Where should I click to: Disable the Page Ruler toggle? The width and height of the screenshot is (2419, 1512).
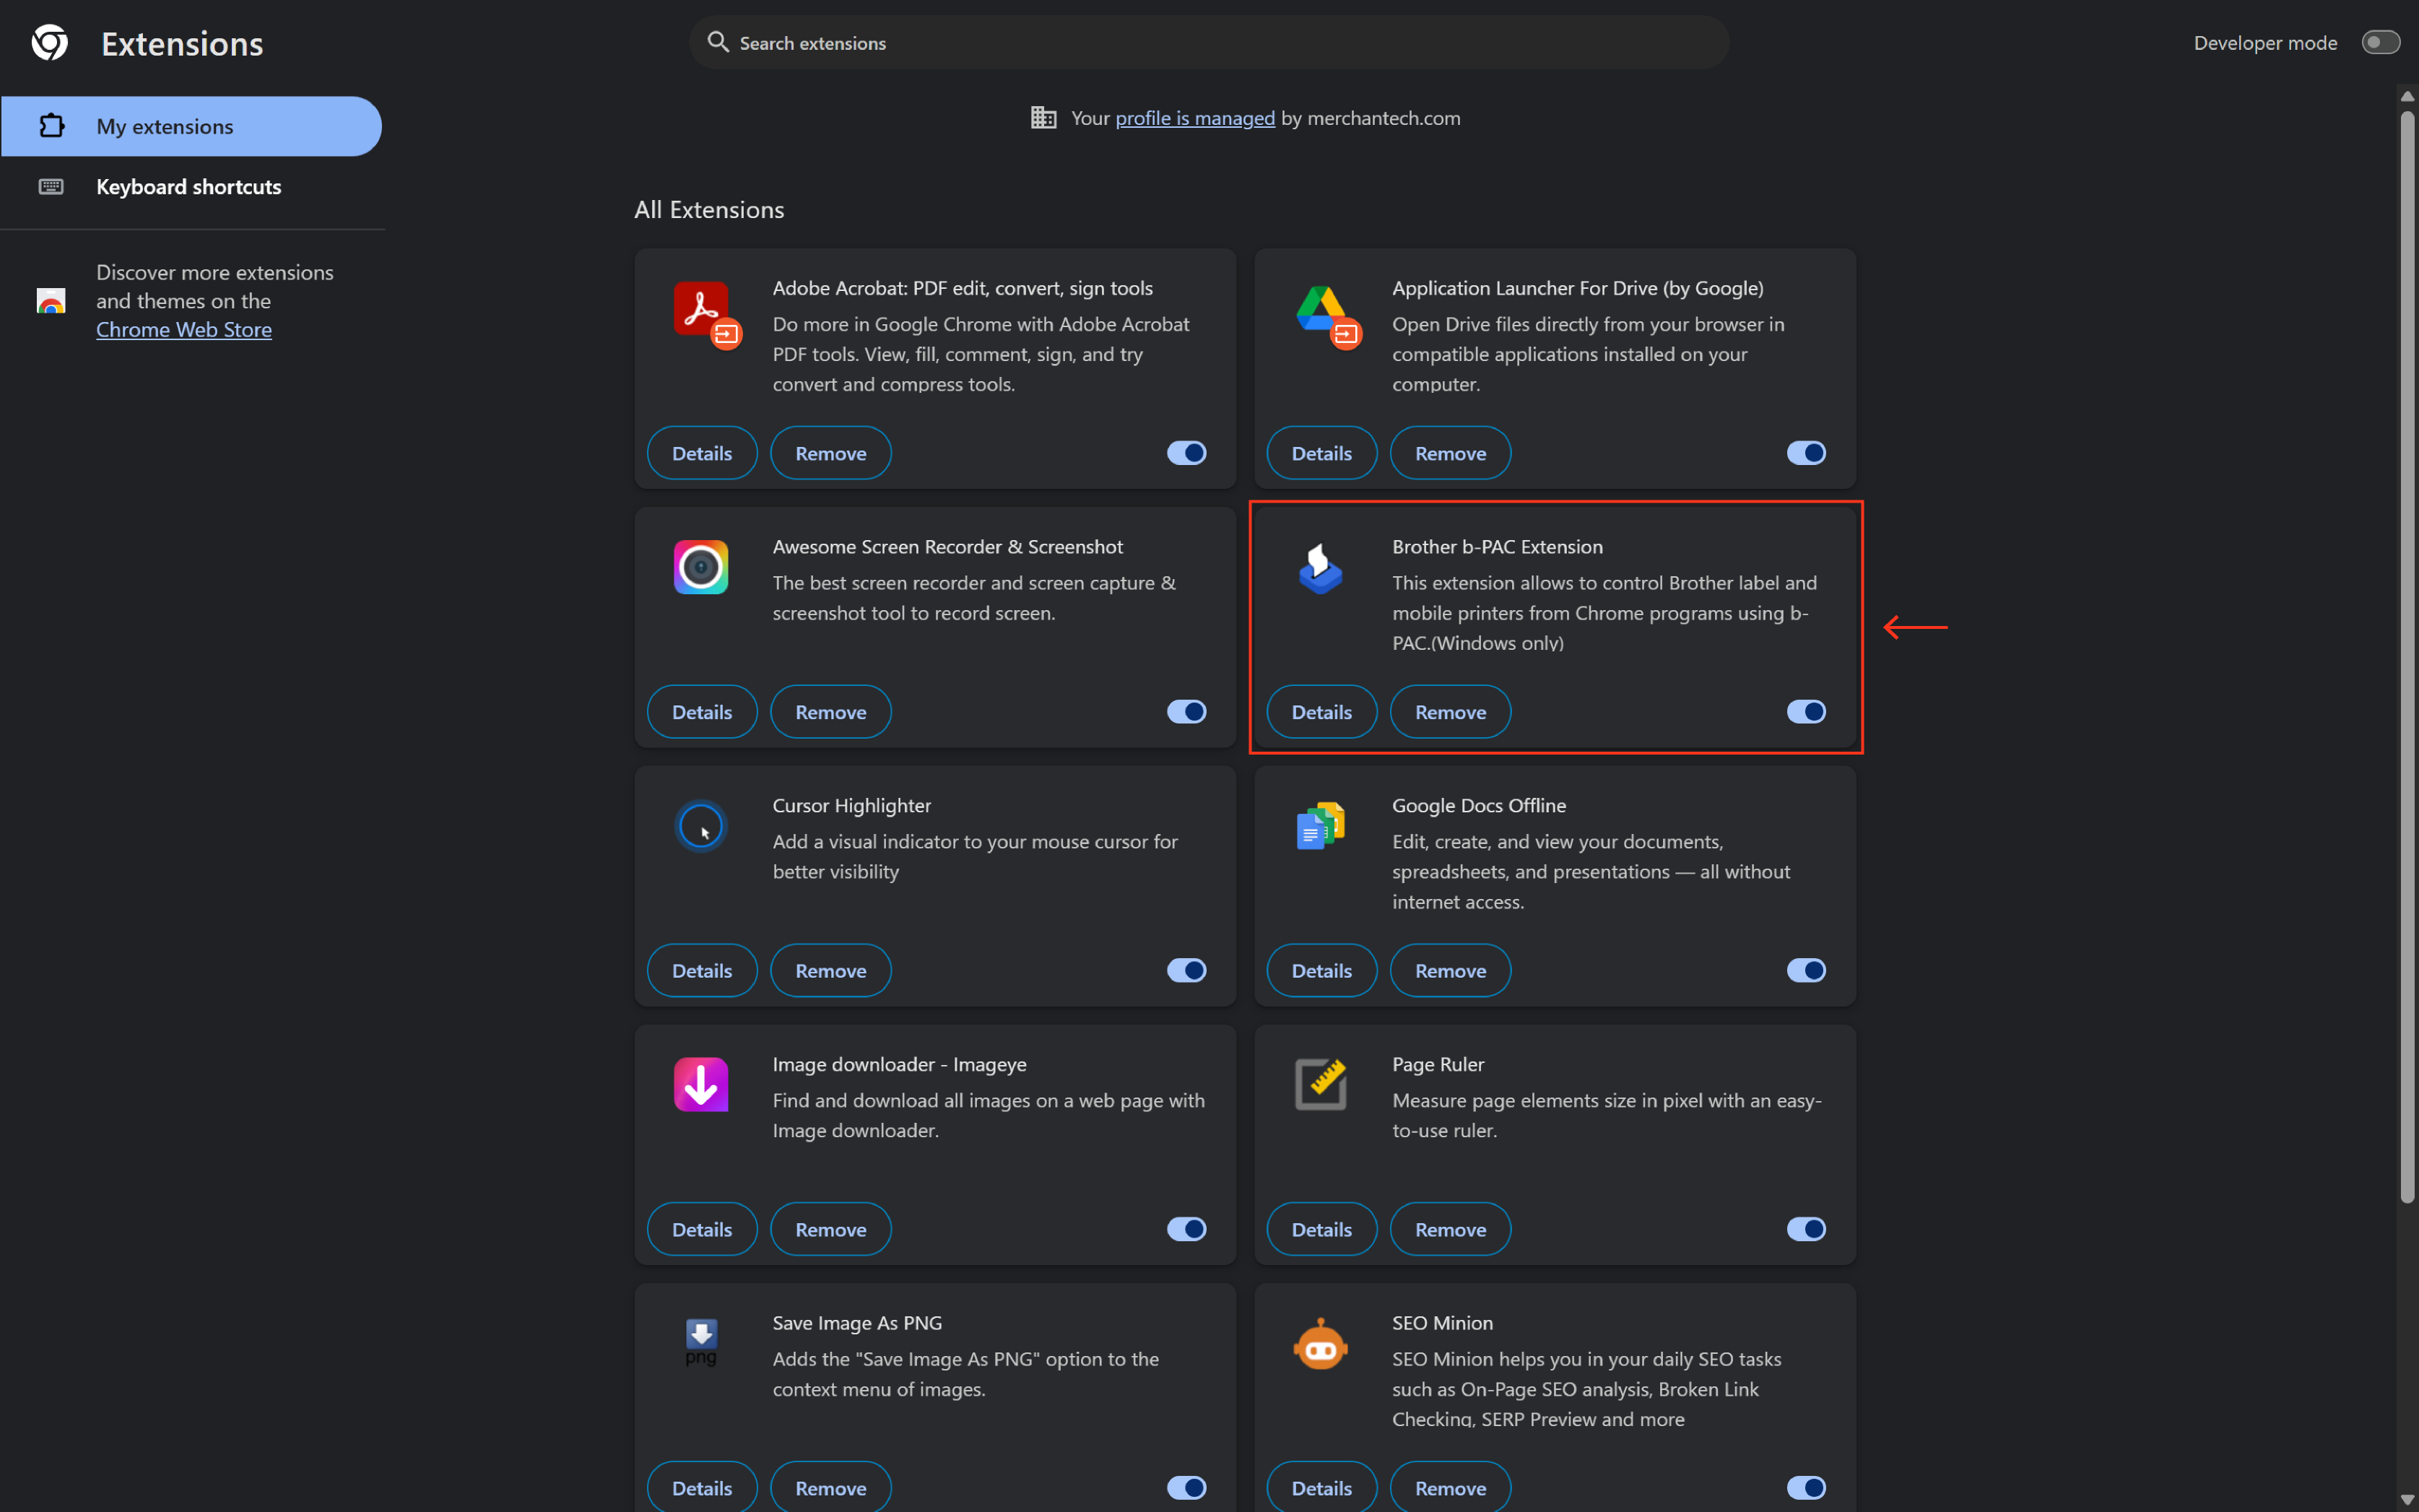pos(1806,1229)
